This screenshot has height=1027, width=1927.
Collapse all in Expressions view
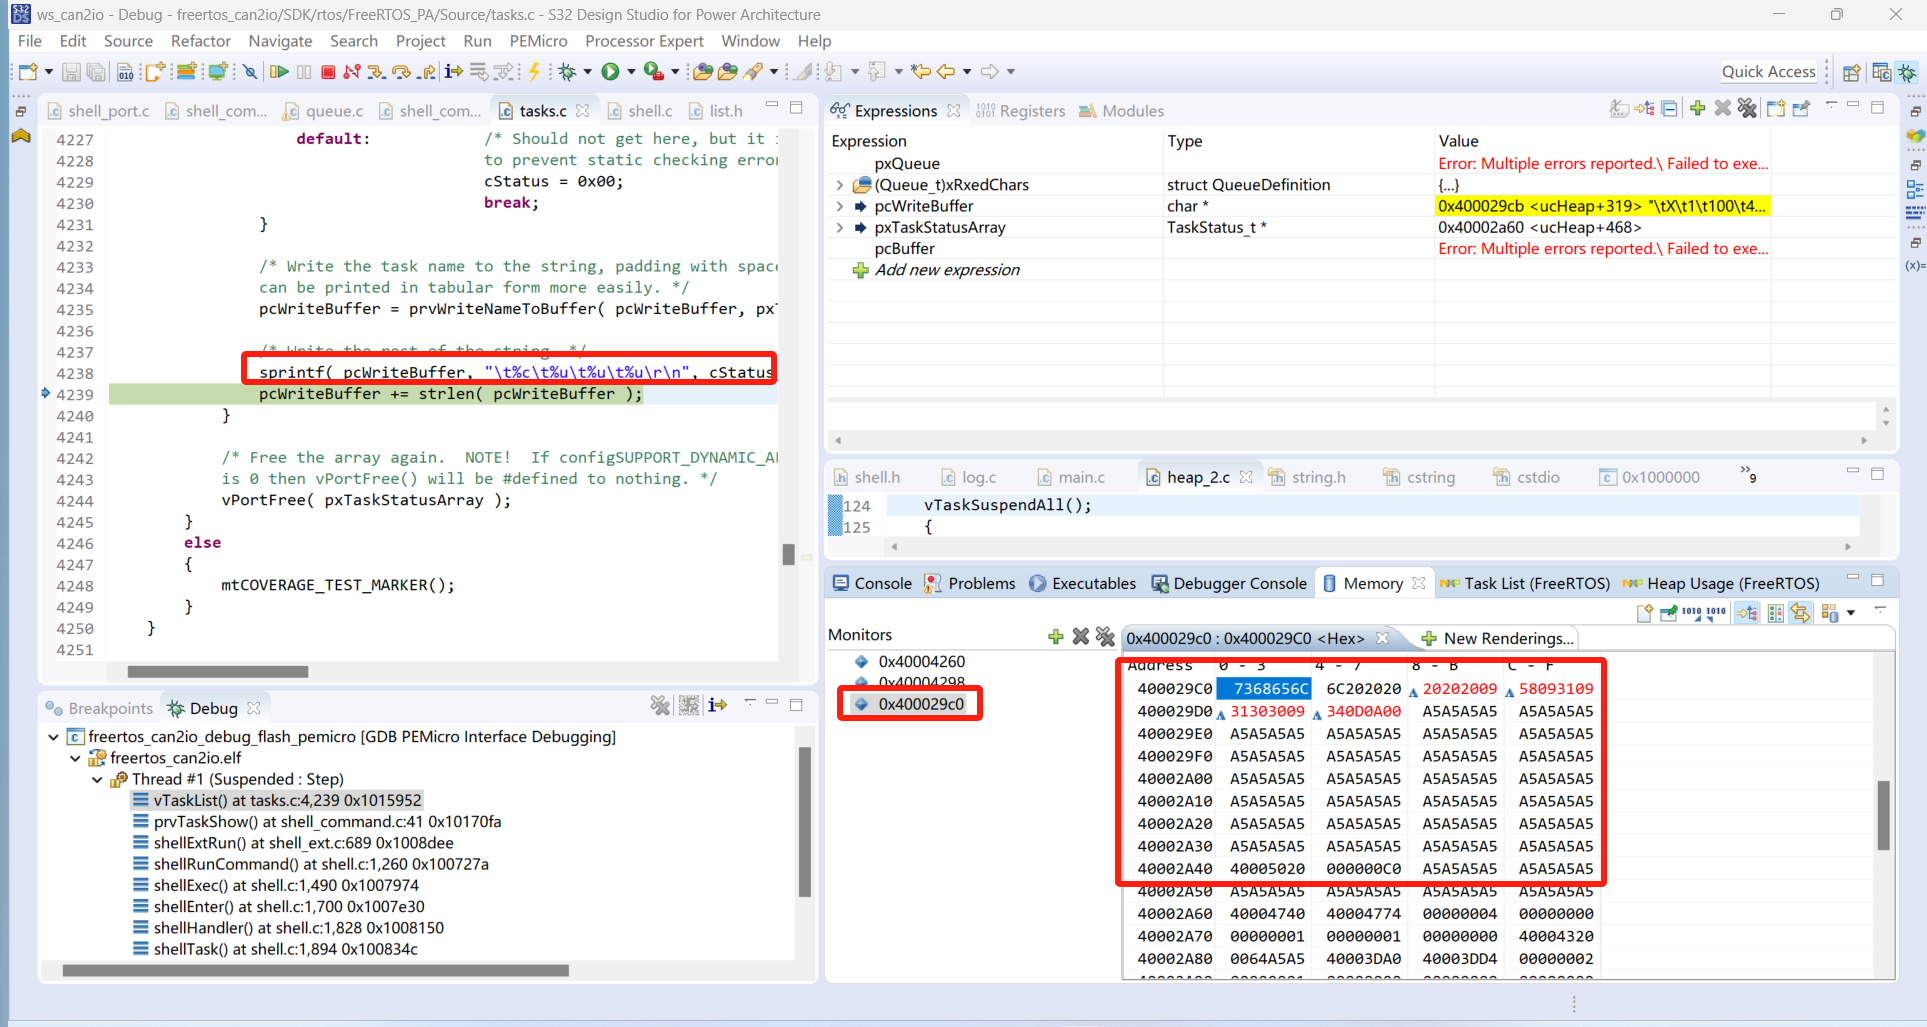[x=1670, y=108]
